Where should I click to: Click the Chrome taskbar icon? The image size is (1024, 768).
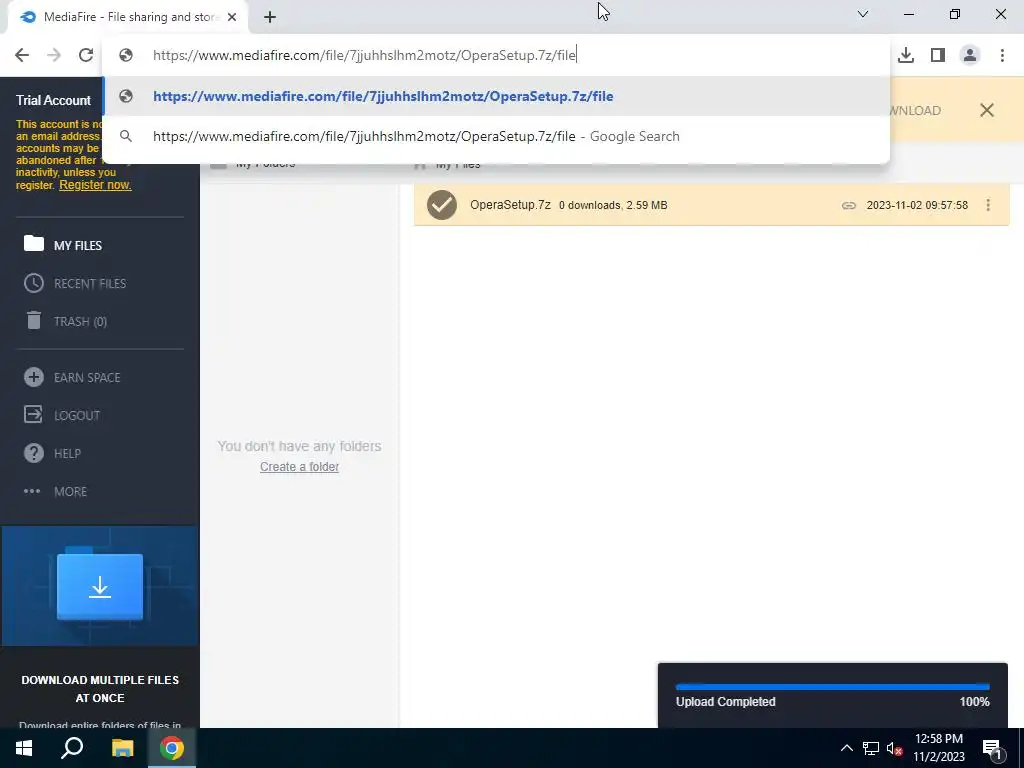click(x=172, y=748)
